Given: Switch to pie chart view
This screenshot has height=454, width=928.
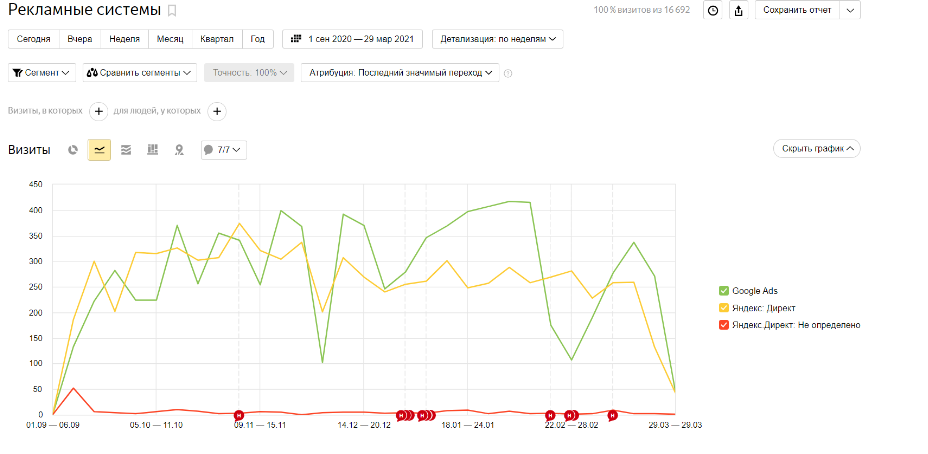Looking at the screenshot, I should tap(73, 150).
